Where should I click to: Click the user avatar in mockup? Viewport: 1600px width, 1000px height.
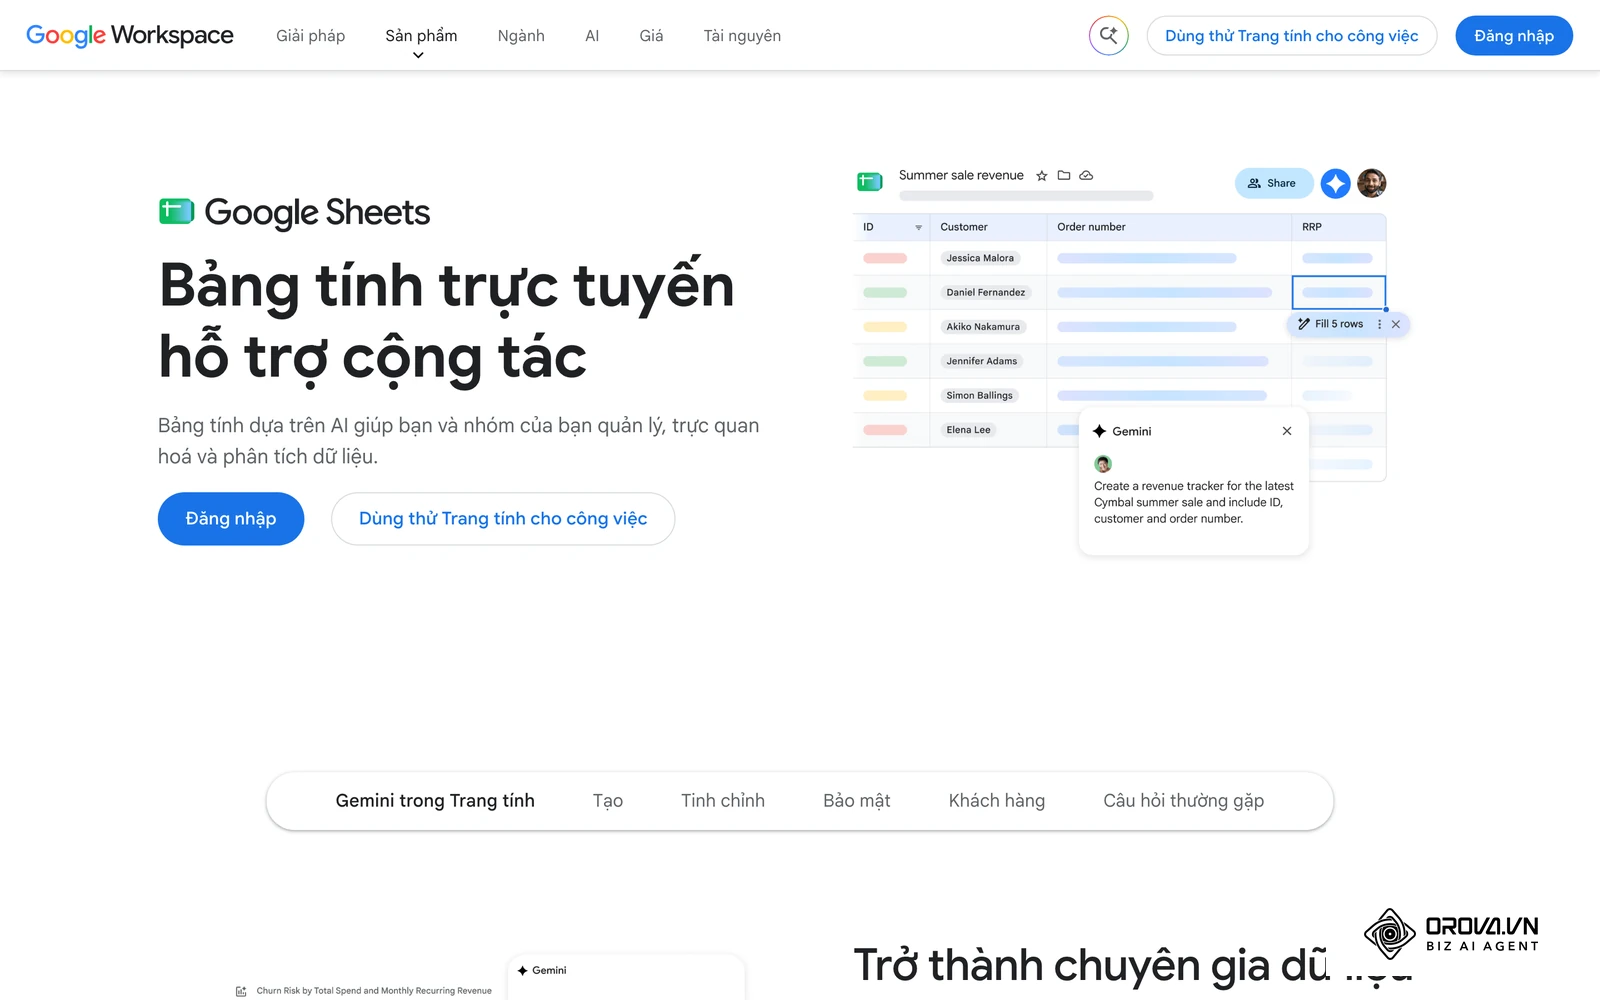(1372, 183)
